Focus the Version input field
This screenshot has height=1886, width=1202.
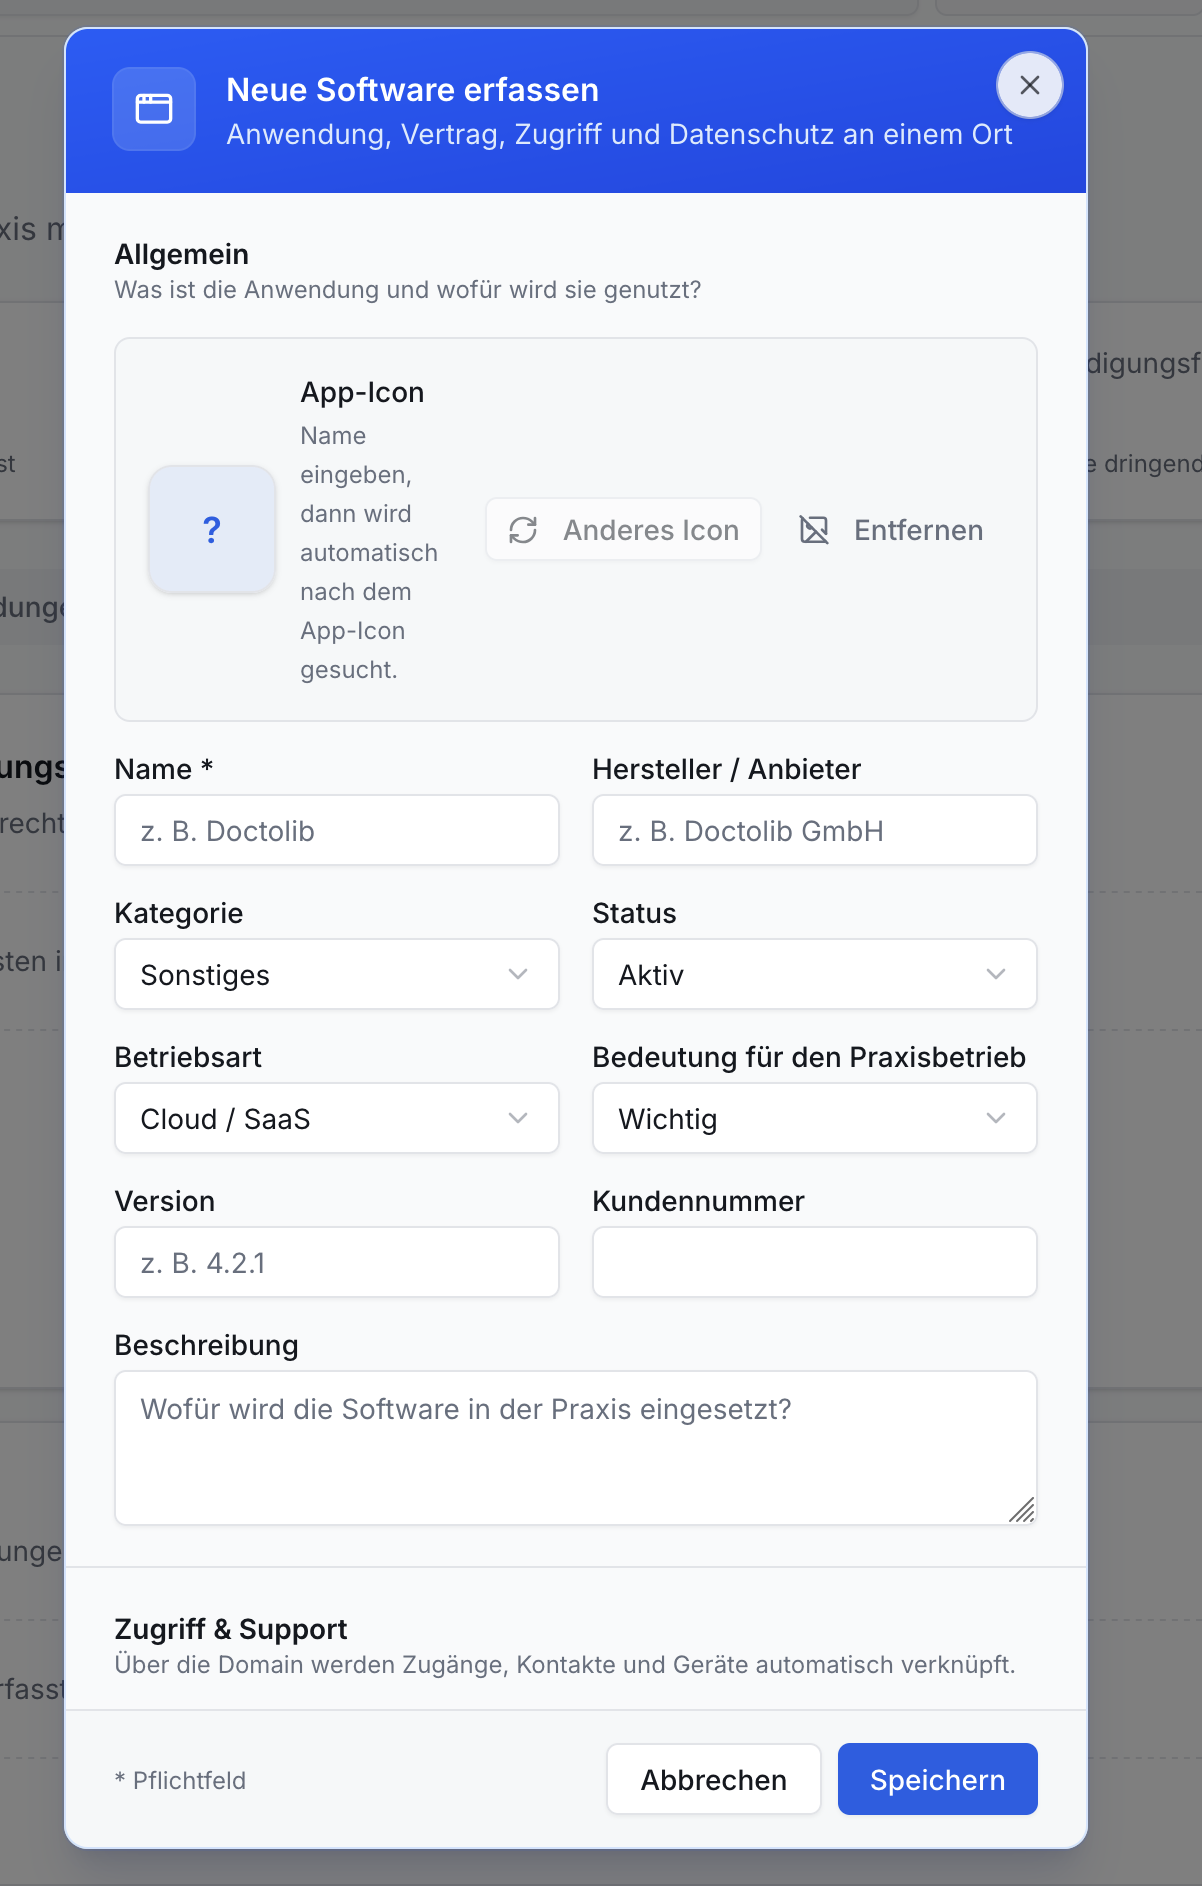pyautogui.click(x=337, y=1262)
